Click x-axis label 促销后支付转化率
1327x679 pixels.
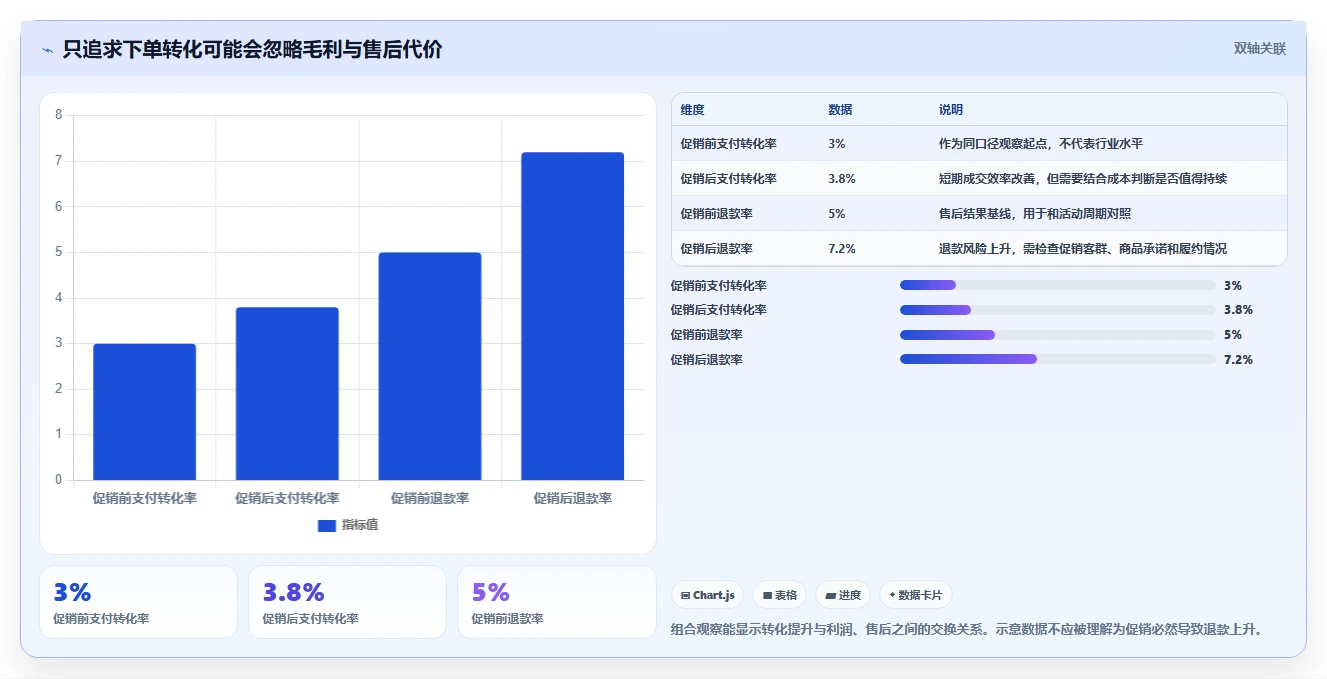[x=287, y=498]
